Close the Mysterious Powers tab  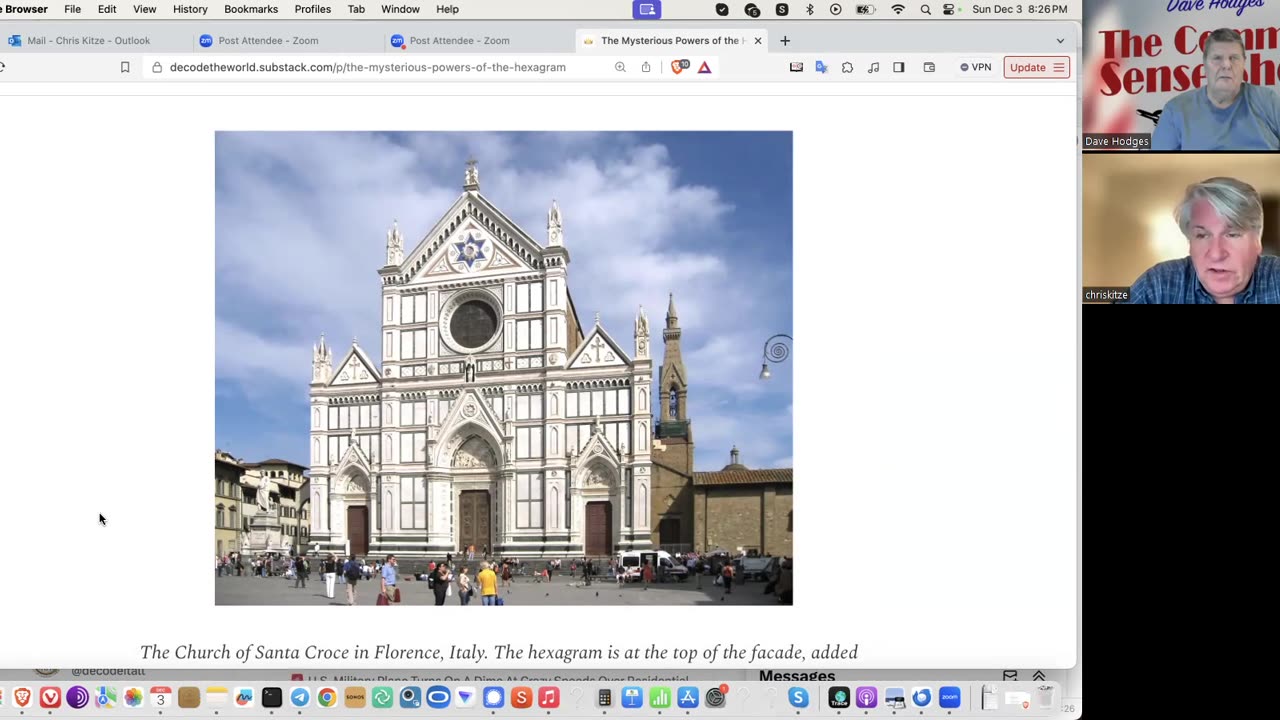[x=758, y=41]
